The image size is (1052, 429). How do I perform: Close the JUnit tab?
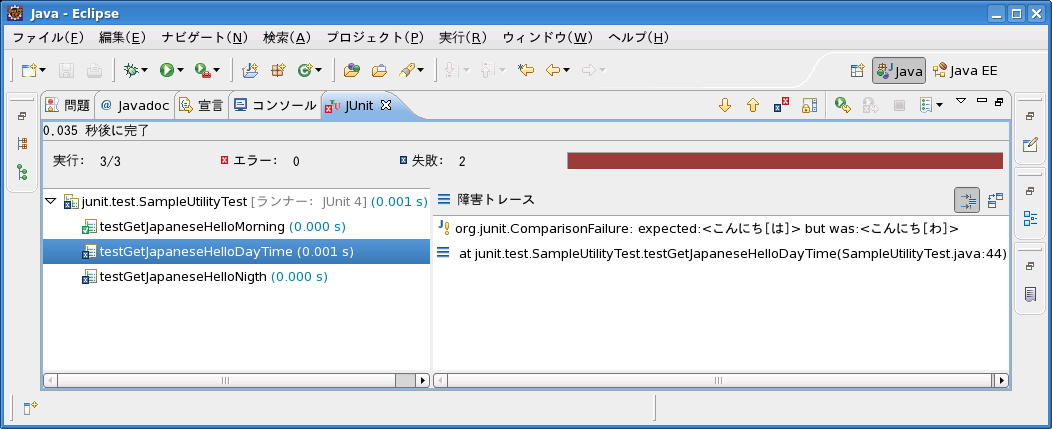point(386,105)
